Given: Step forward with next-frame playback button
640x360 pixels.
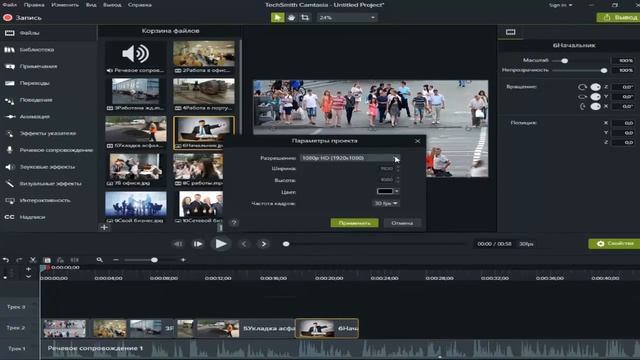Looking at the screenshot, I should pos(198,244).
